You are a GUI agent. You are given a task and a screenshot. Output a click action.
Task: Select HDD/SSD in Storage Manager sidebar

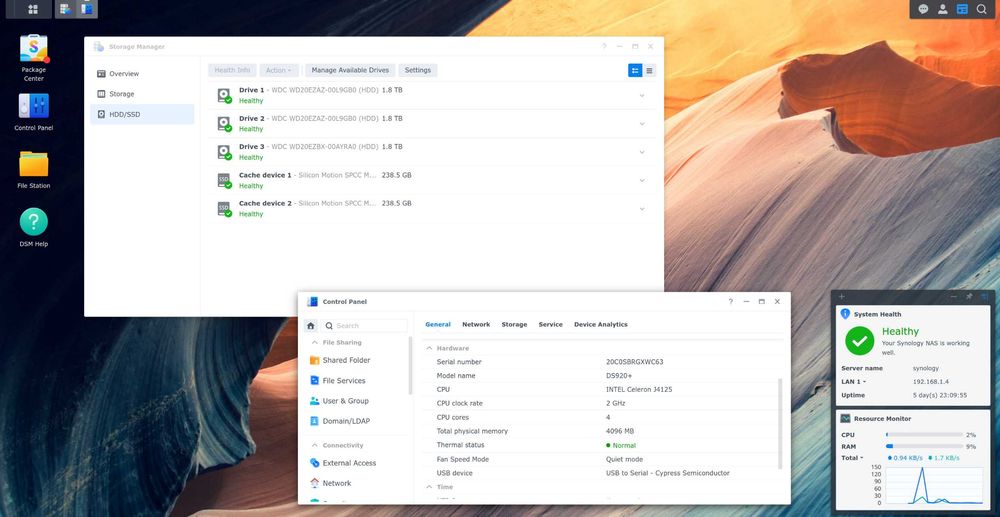[x=142, y=114]
